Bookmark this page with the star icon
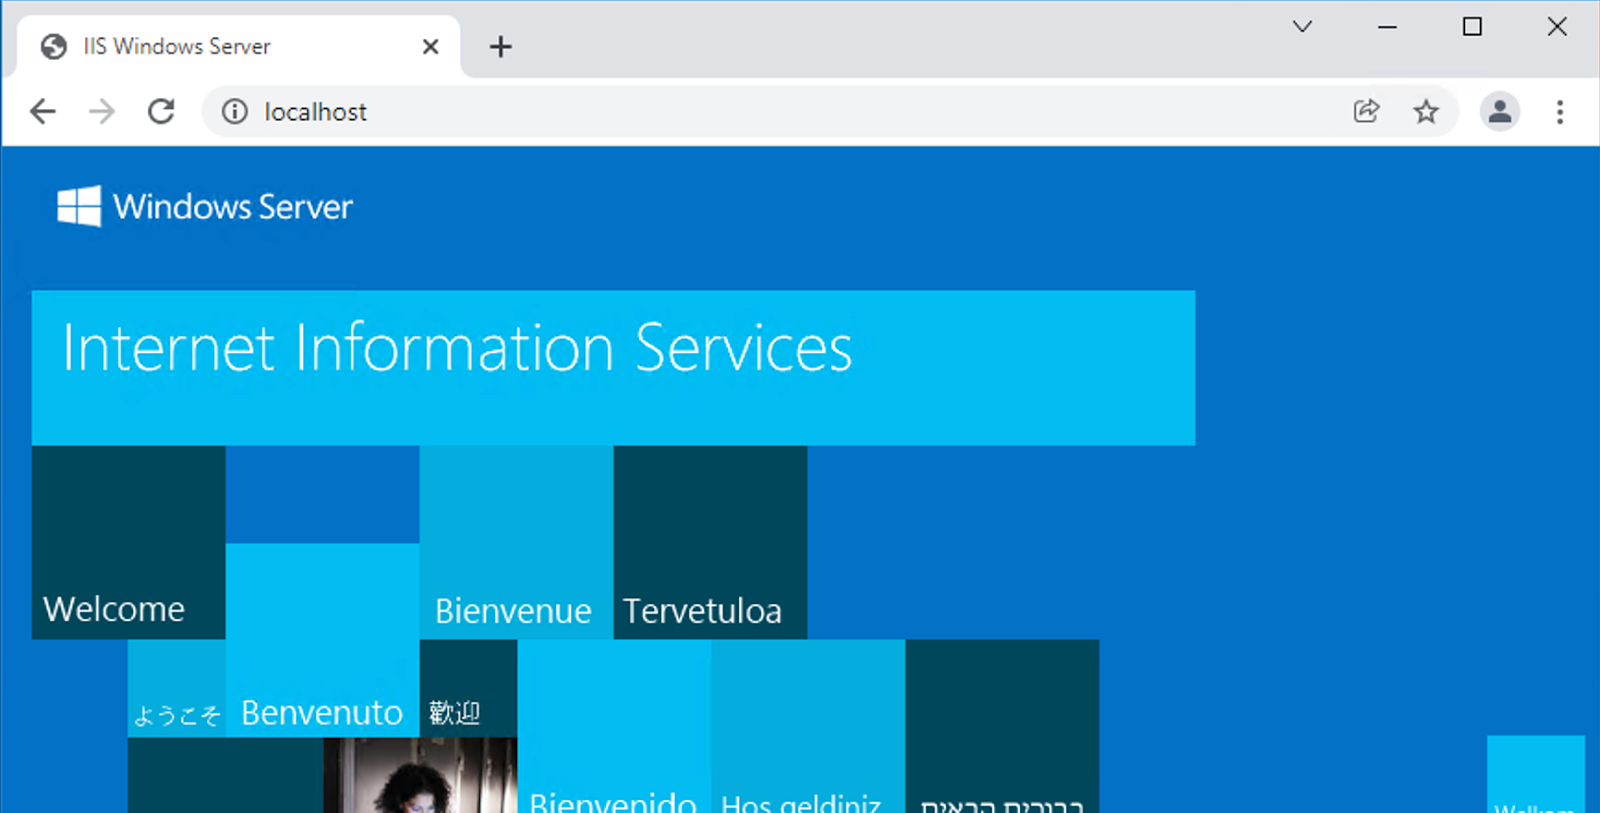Viewport: 1600px width, 813px height. pos(1426,111)
